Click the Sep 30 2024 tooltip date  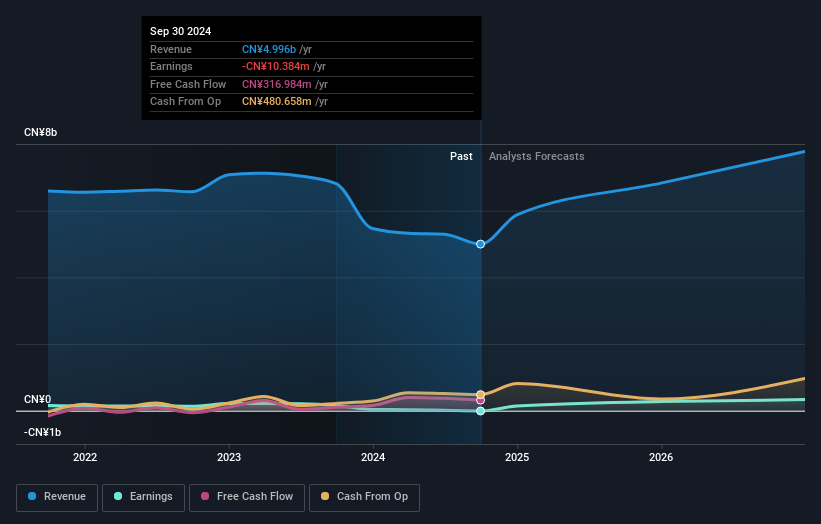181,31
